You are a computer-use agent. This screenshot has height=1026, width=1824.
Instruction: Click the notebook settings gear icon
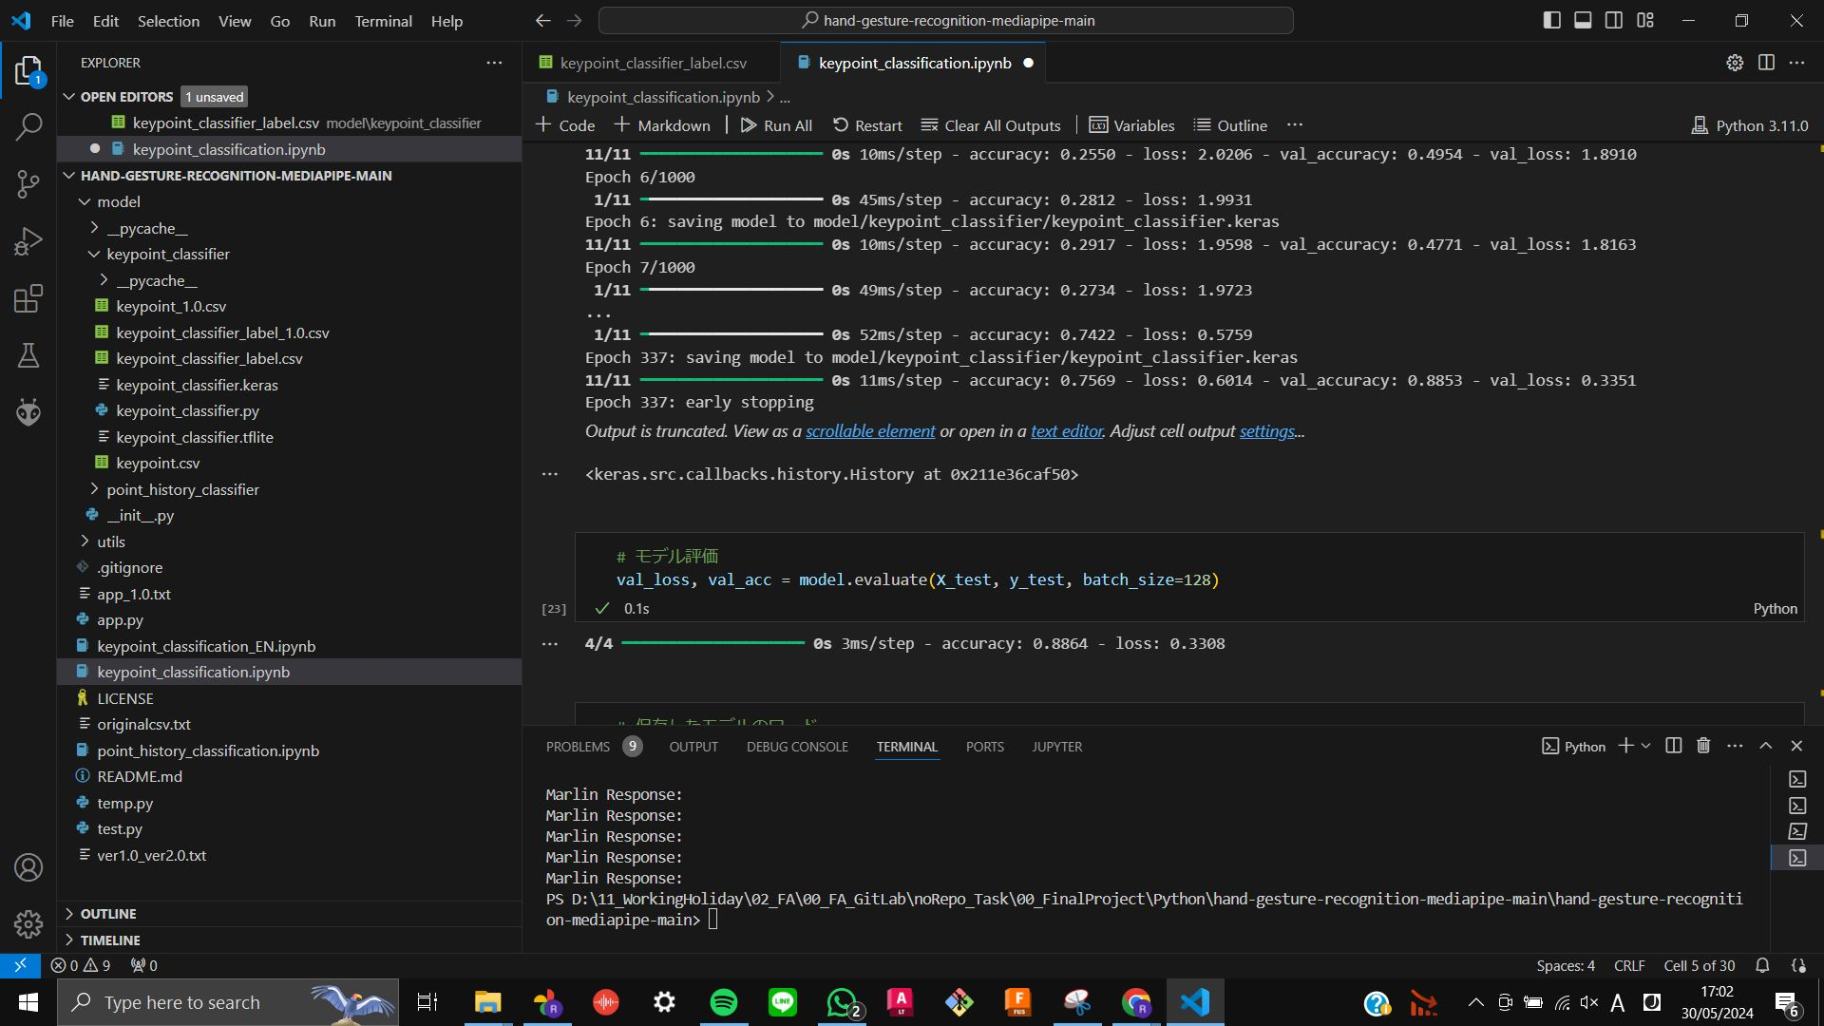pos(1735,62)
